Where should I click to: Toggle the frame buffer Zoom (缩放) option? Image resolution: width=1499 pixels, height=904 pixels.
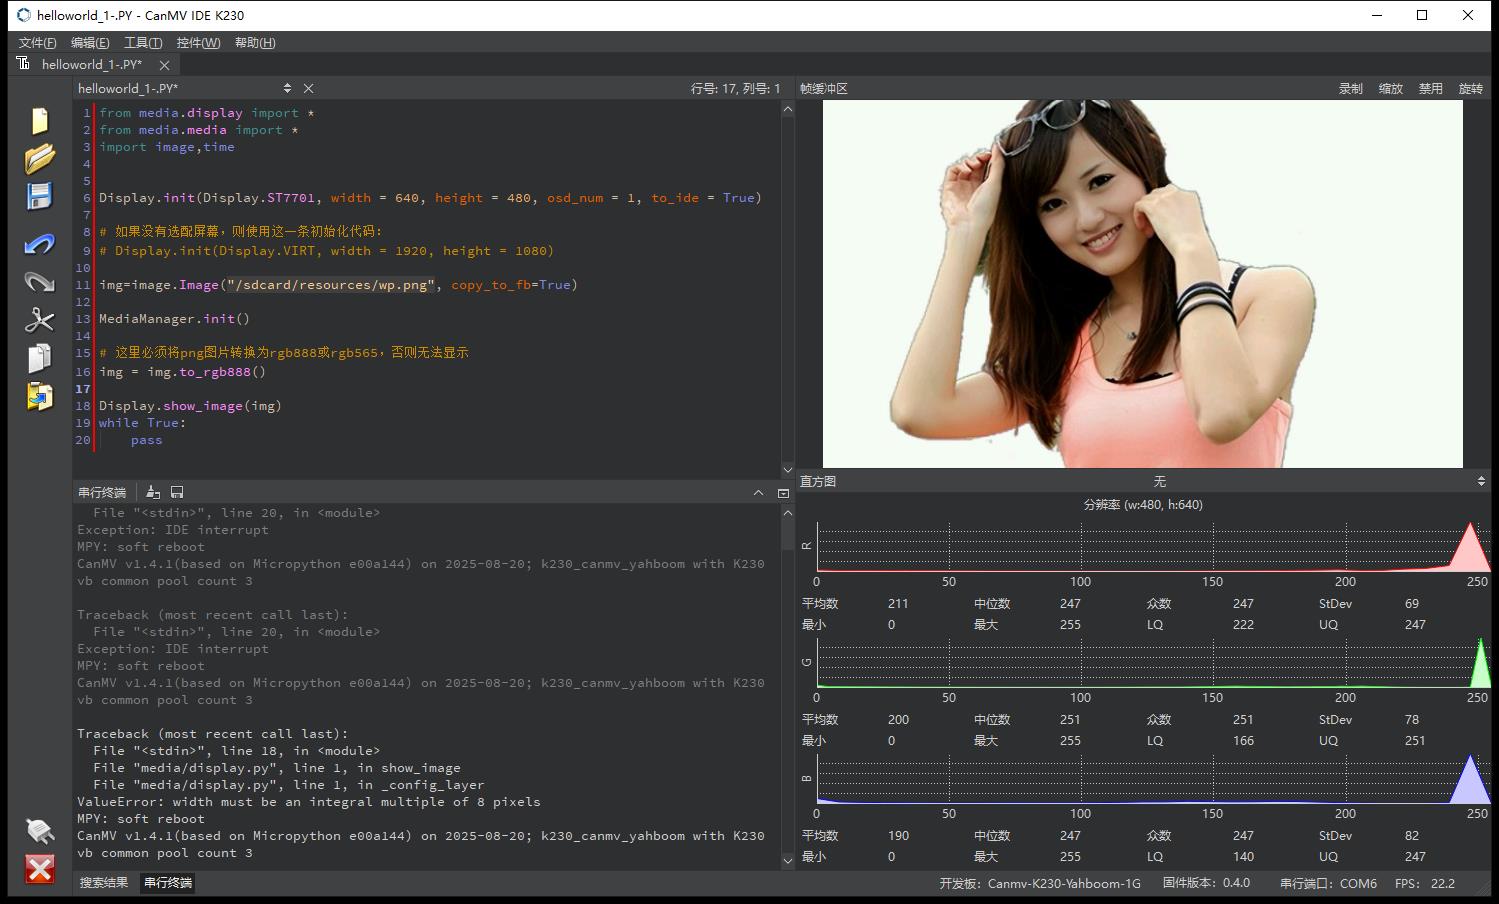click(x=1390, y=89)
